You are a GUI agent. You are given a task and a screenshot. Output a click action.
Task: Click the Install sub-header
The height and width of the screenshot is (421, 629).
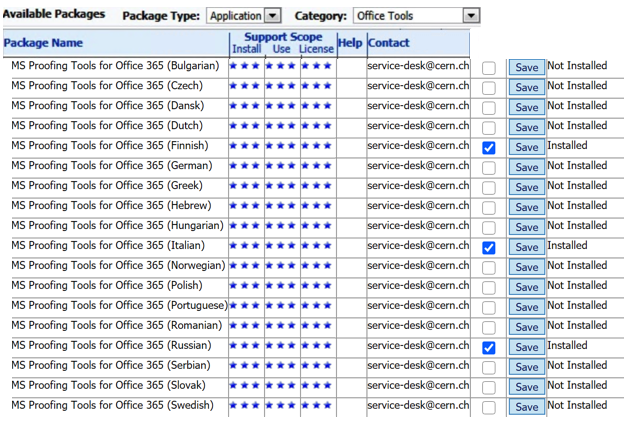click(247, 49)
